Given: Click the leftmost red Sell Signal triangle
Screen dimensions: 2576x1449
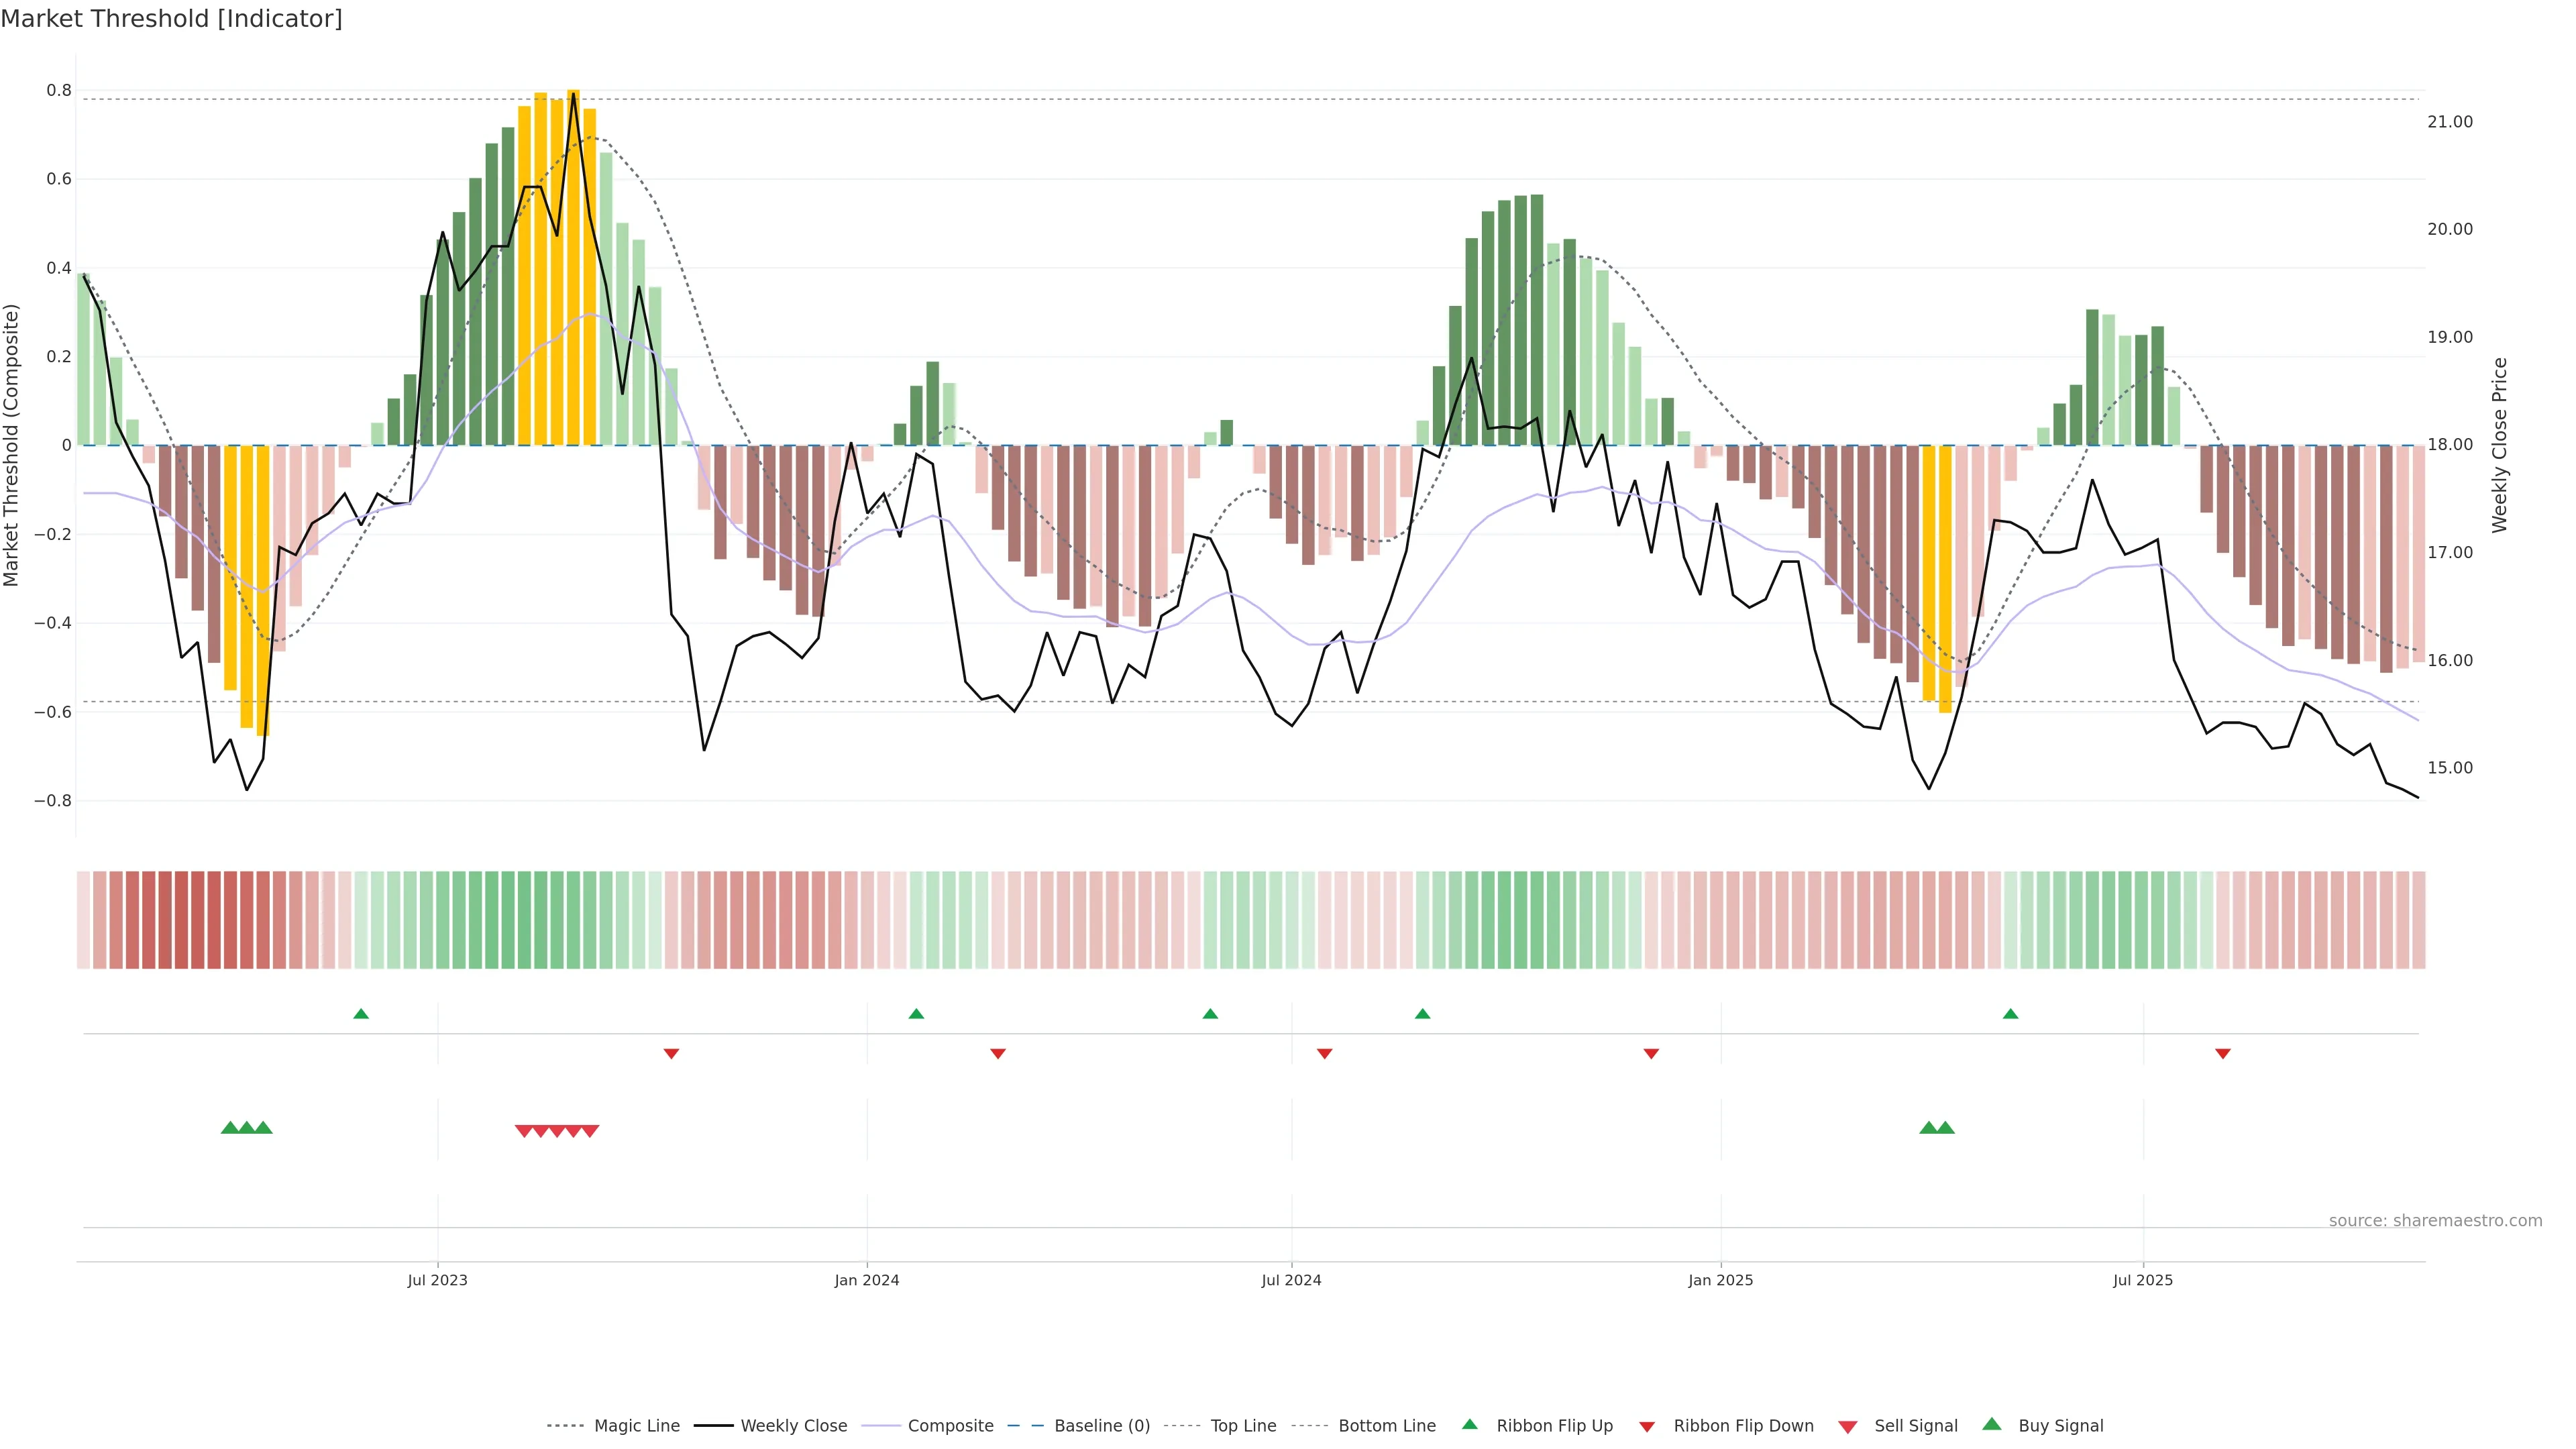Looking at the screenshot, I should [523, 1131].
